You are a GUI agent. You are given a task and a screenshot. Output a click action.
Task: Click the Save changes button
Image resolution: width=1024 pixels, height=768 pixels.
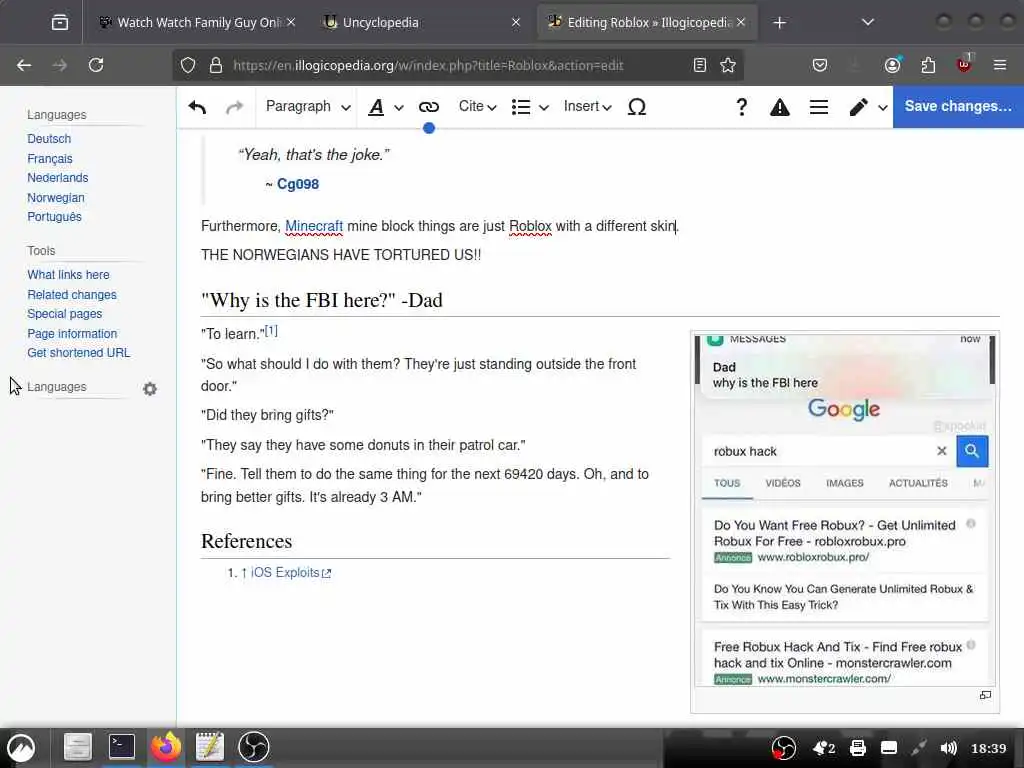[958, 106]
